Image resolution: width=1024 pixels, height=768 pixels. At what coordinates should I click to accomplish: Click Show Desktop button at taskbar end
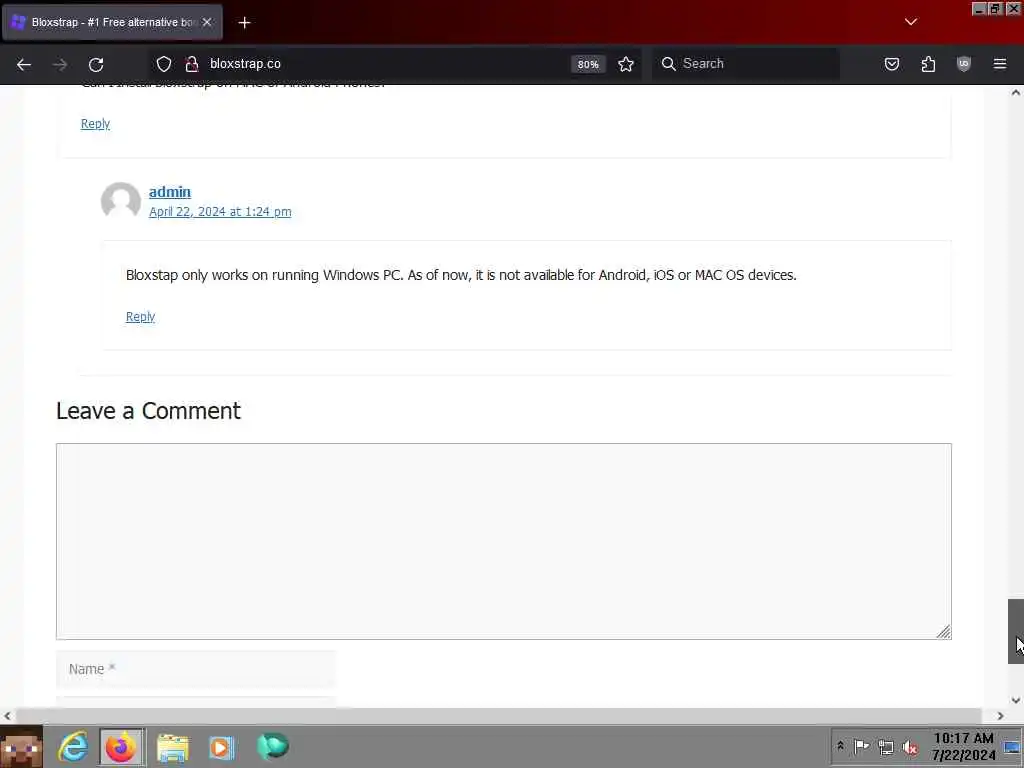coord(1013,747)
